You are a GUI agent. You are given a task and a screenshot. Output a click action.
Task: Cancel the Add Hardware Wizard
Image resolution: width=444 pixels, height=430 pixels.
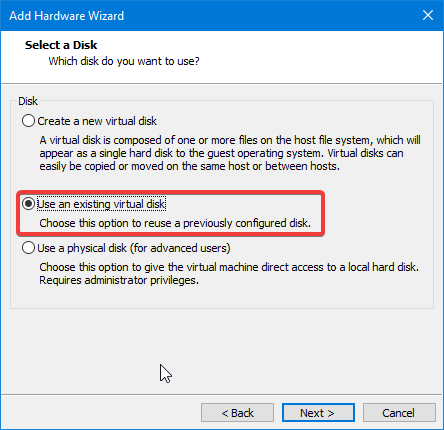click(x=399, y=413)
